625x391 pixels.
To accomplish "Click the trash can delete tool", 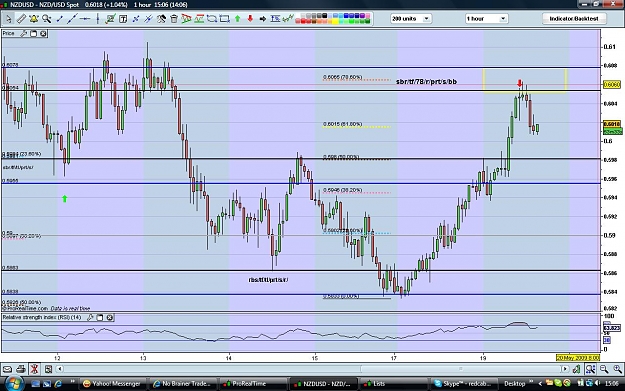I will point(174,19).
